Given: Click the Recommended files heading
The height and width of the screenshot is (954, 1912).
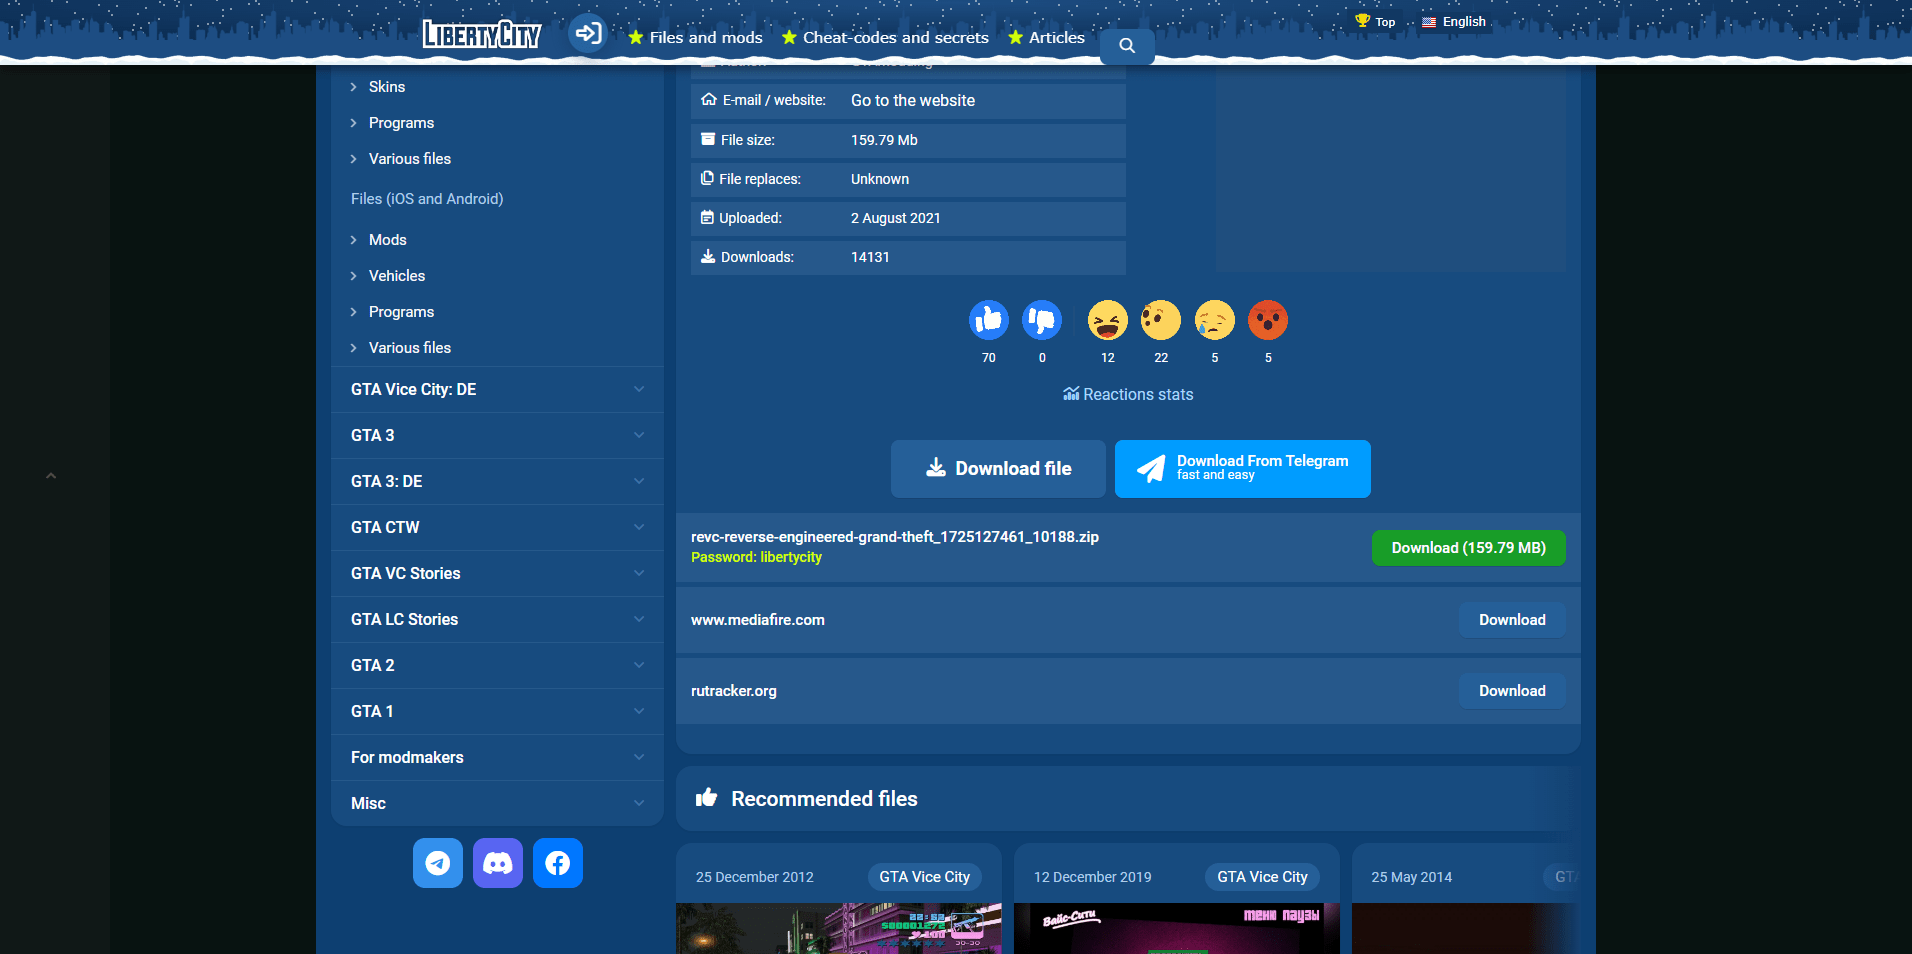Looking at the screenshot, I should pyautogui.click(x=824, y=799).
